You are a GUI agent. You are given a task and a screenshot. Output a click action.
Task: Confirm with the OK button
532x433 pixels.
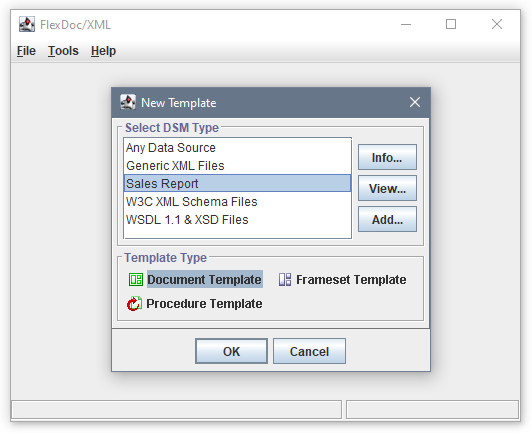click(x=231, y=351)
